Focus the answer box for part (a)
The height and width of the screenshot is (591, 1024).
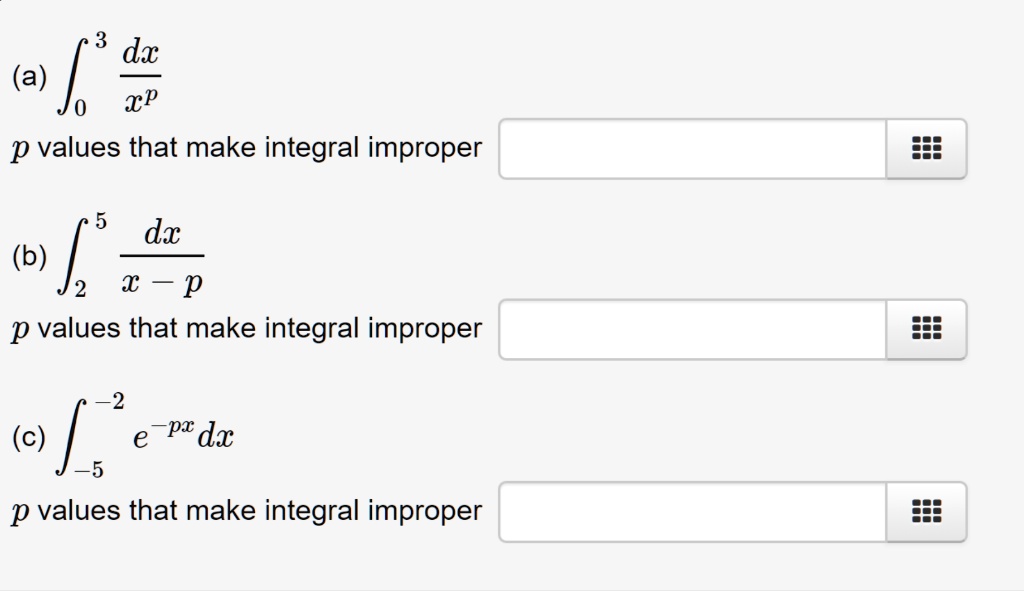[692, 150]
